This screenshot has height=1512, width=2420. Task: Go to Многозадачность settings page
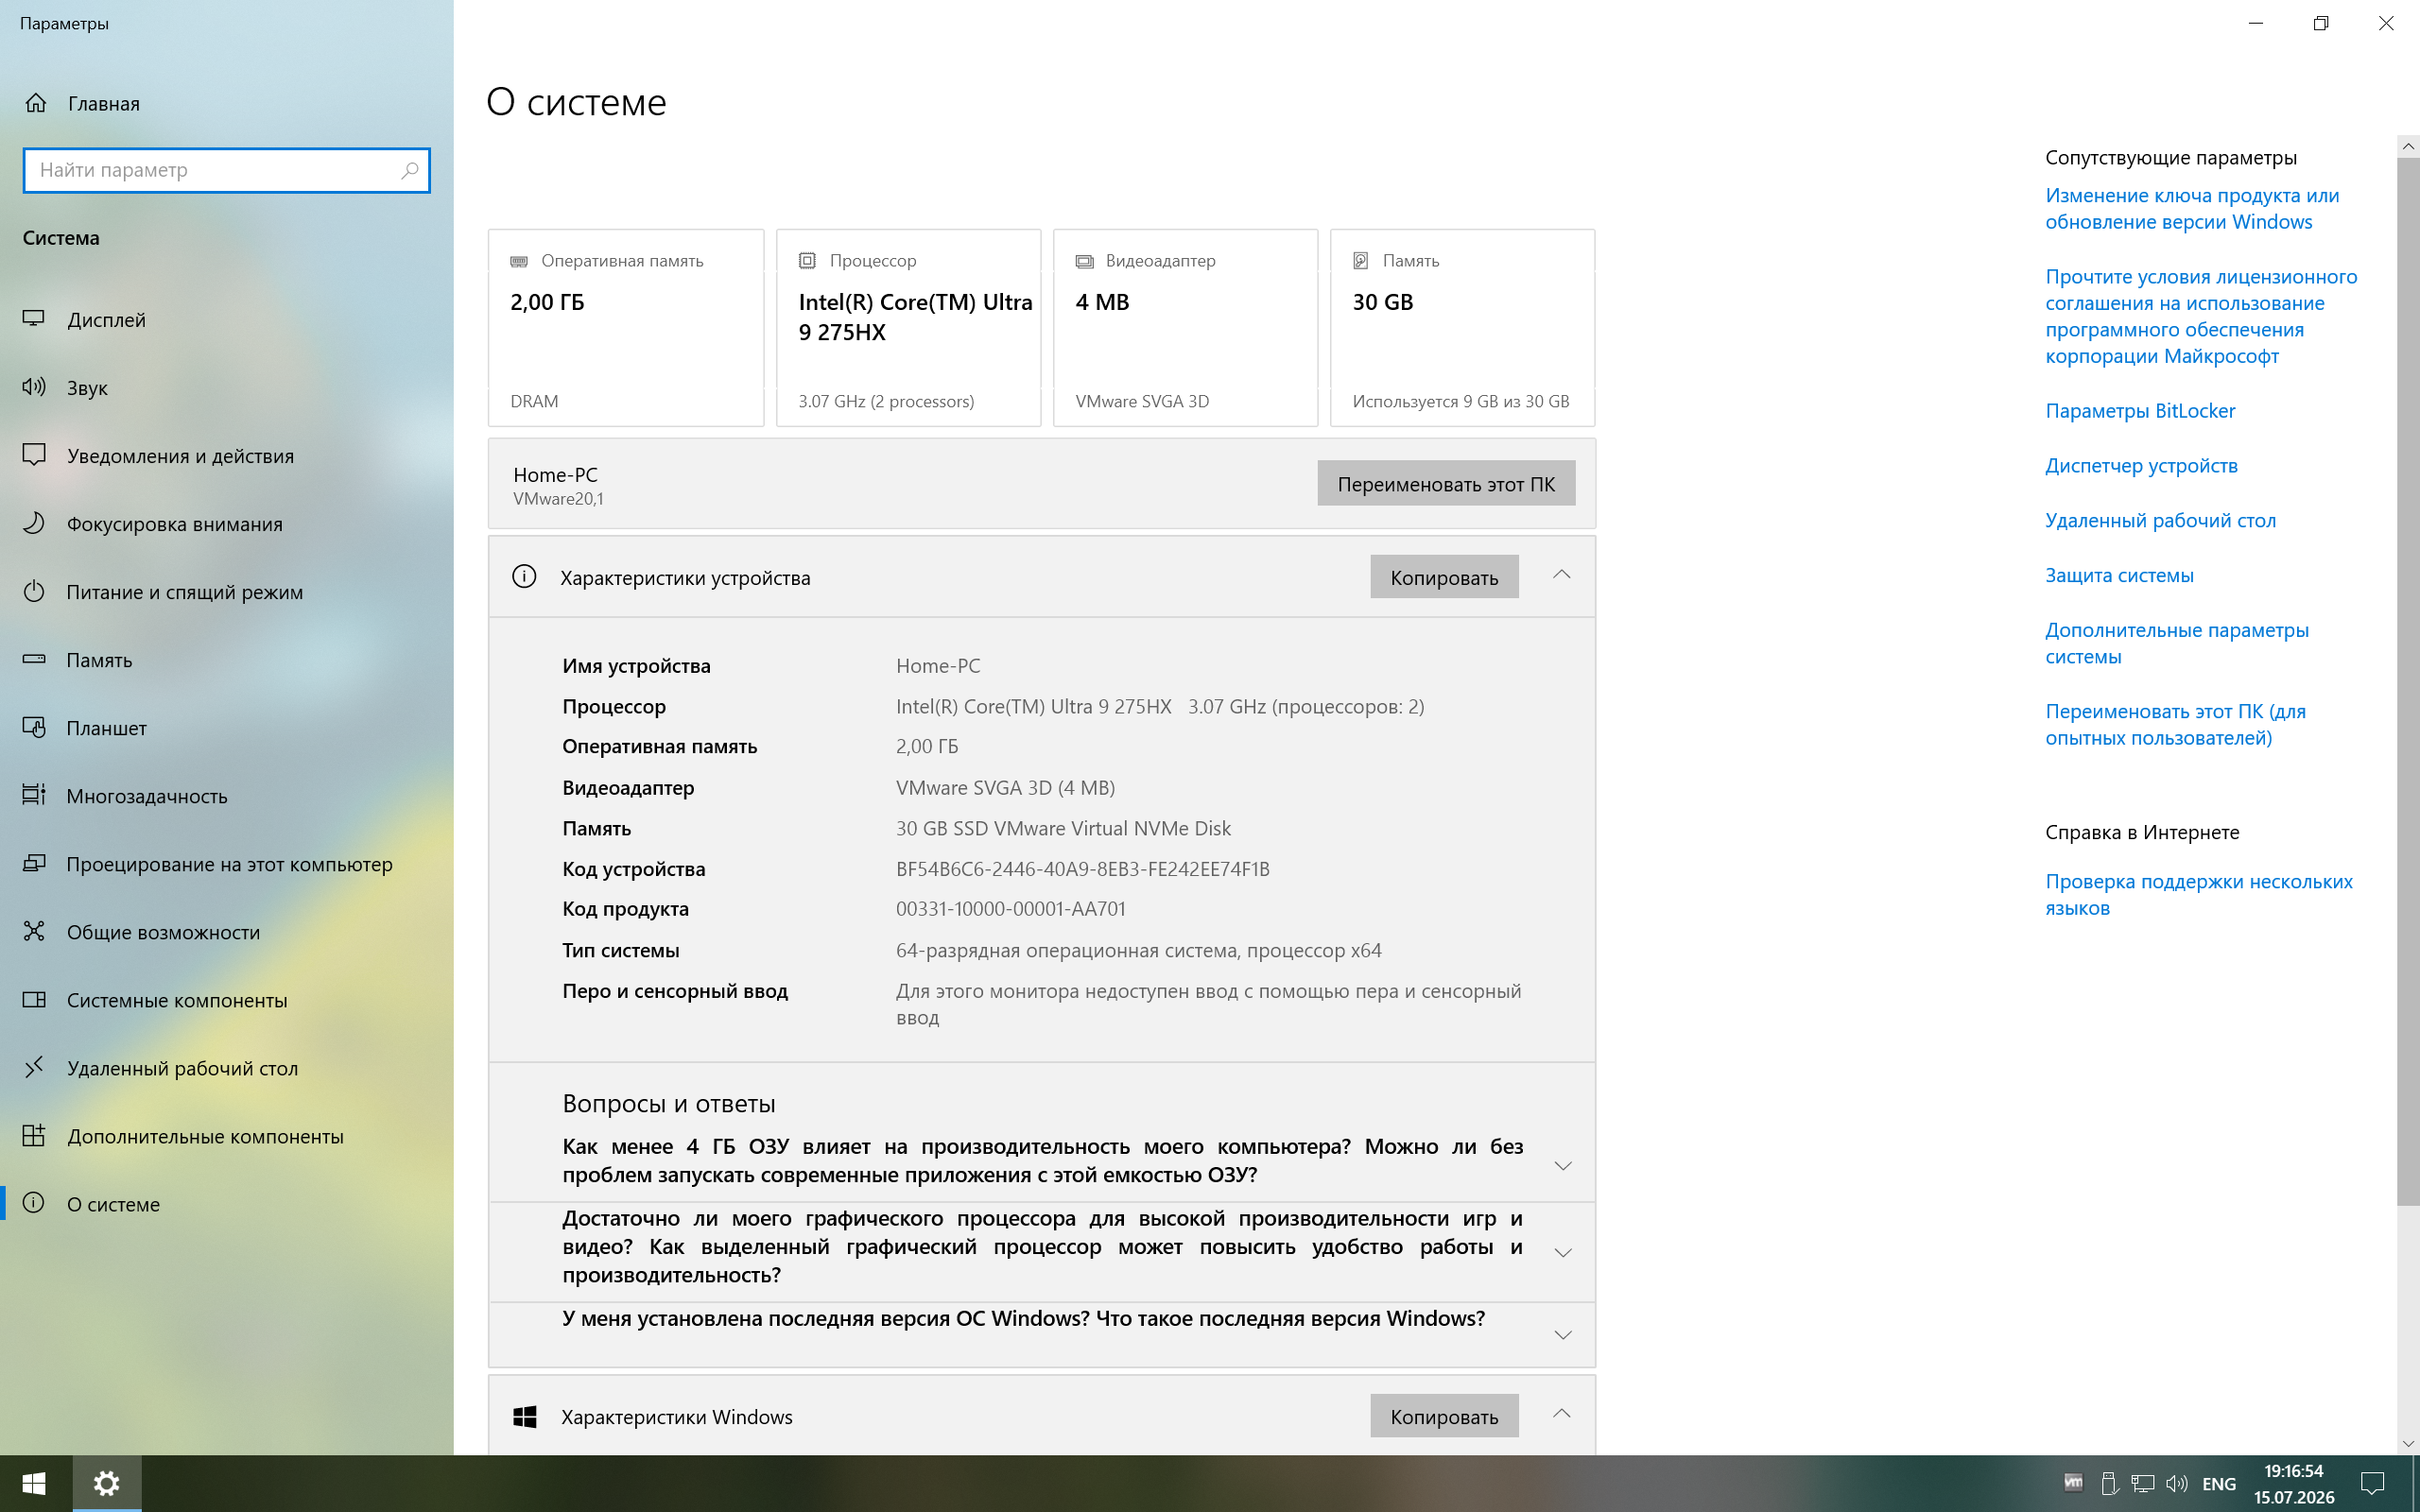(x=226, y=796)
